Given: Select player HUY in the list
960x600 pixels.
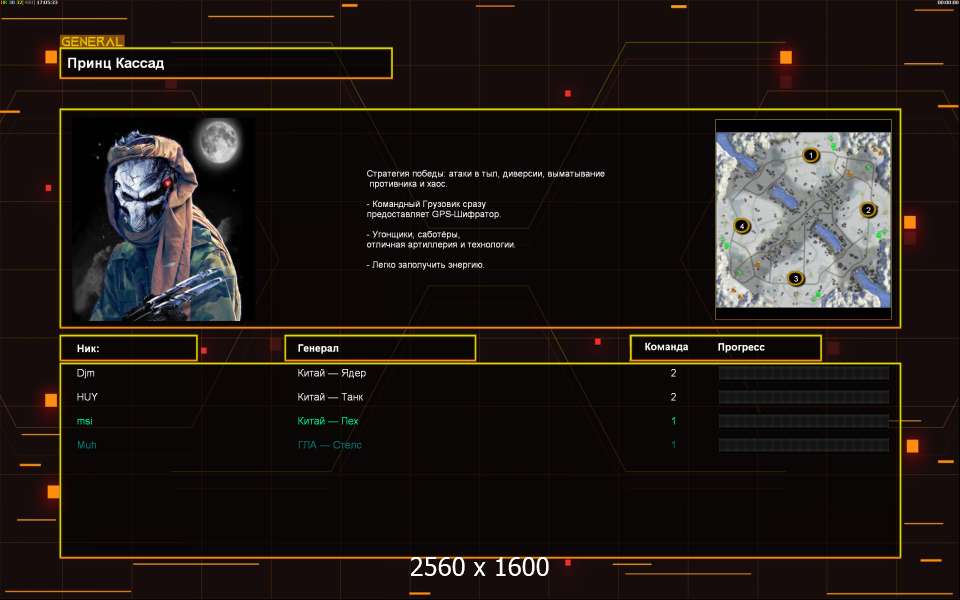Looking at the screenshot, I should click(x=87, y=397).
